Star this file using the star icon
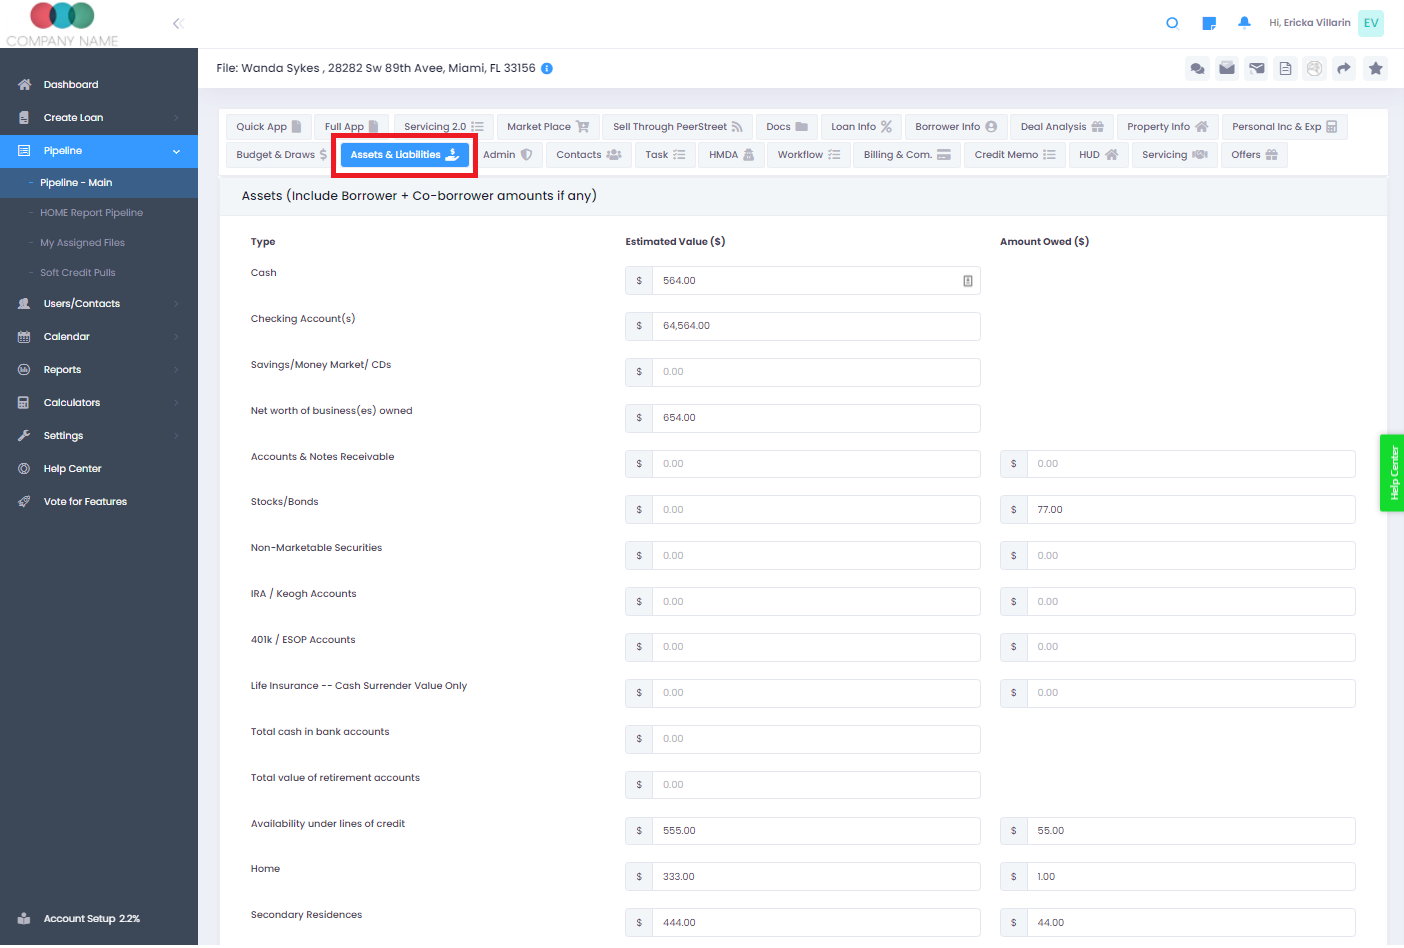1404x948 pixels. coord(1375,68)
